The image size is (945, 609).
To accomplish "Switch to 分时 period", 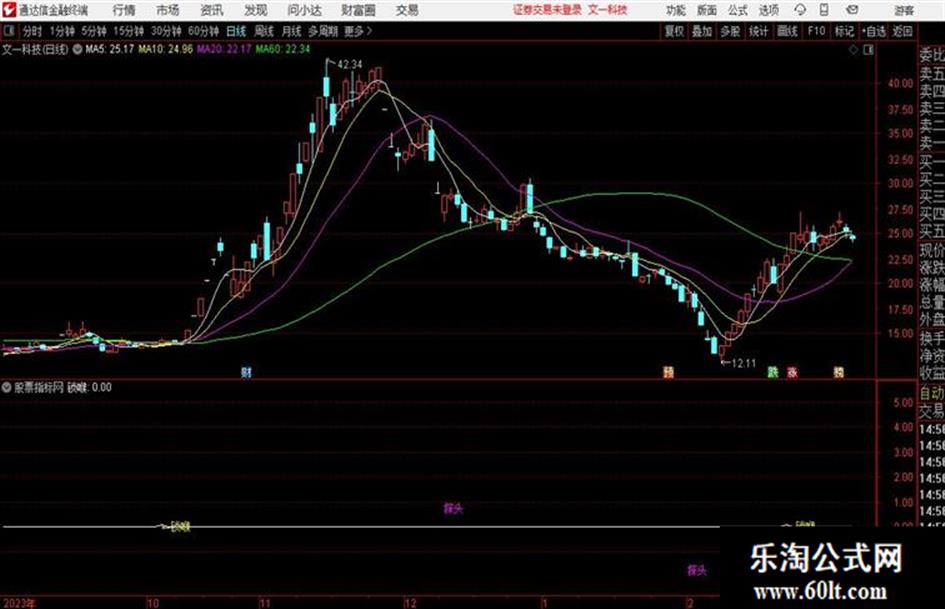I will click(32, 31).
